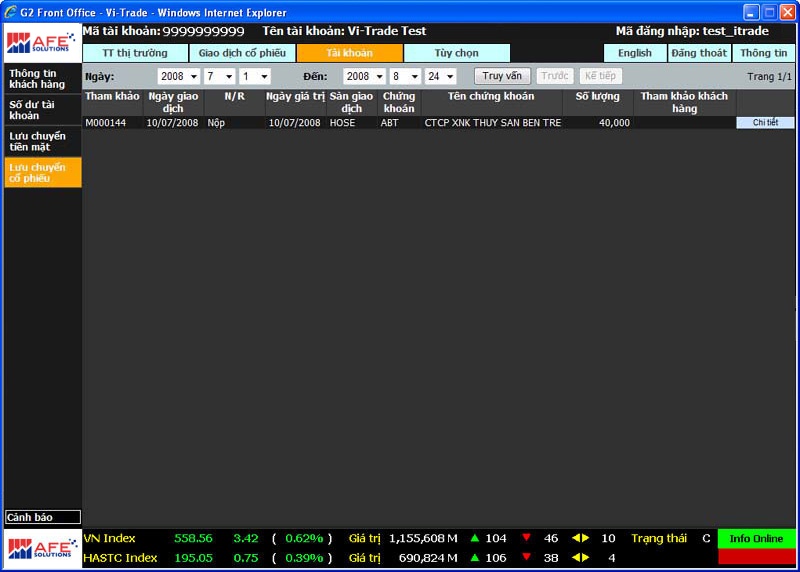
Task: Select Lưu chuyển cổ phiếu sidebar item
Action: pyautogui.click(x=43, y=172)
